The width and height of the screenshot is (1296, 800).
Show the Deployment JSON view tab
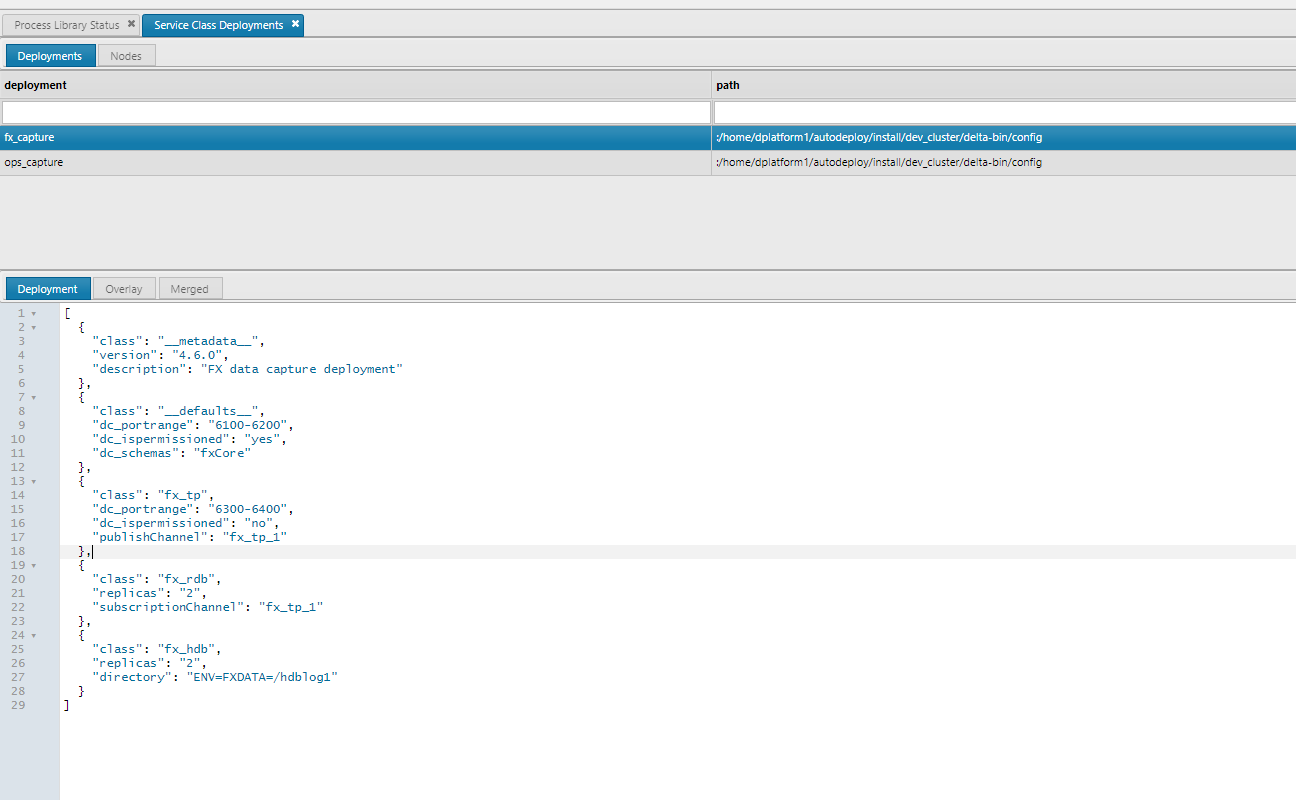coord(48,289)
